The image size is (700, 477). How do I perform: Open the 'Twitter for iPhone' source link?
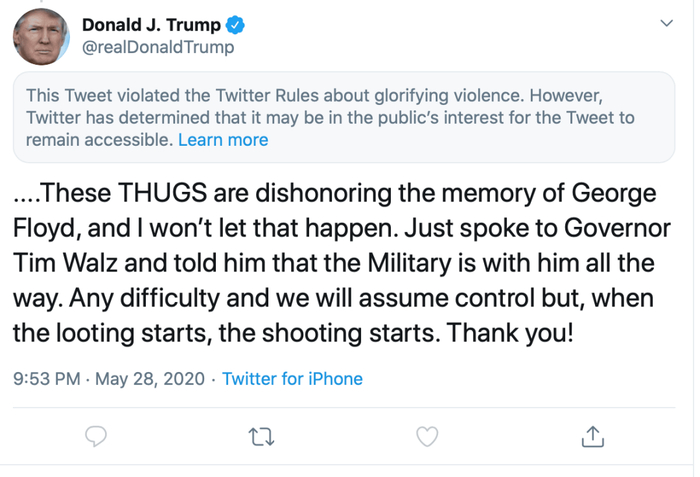[x=292, y=379]
